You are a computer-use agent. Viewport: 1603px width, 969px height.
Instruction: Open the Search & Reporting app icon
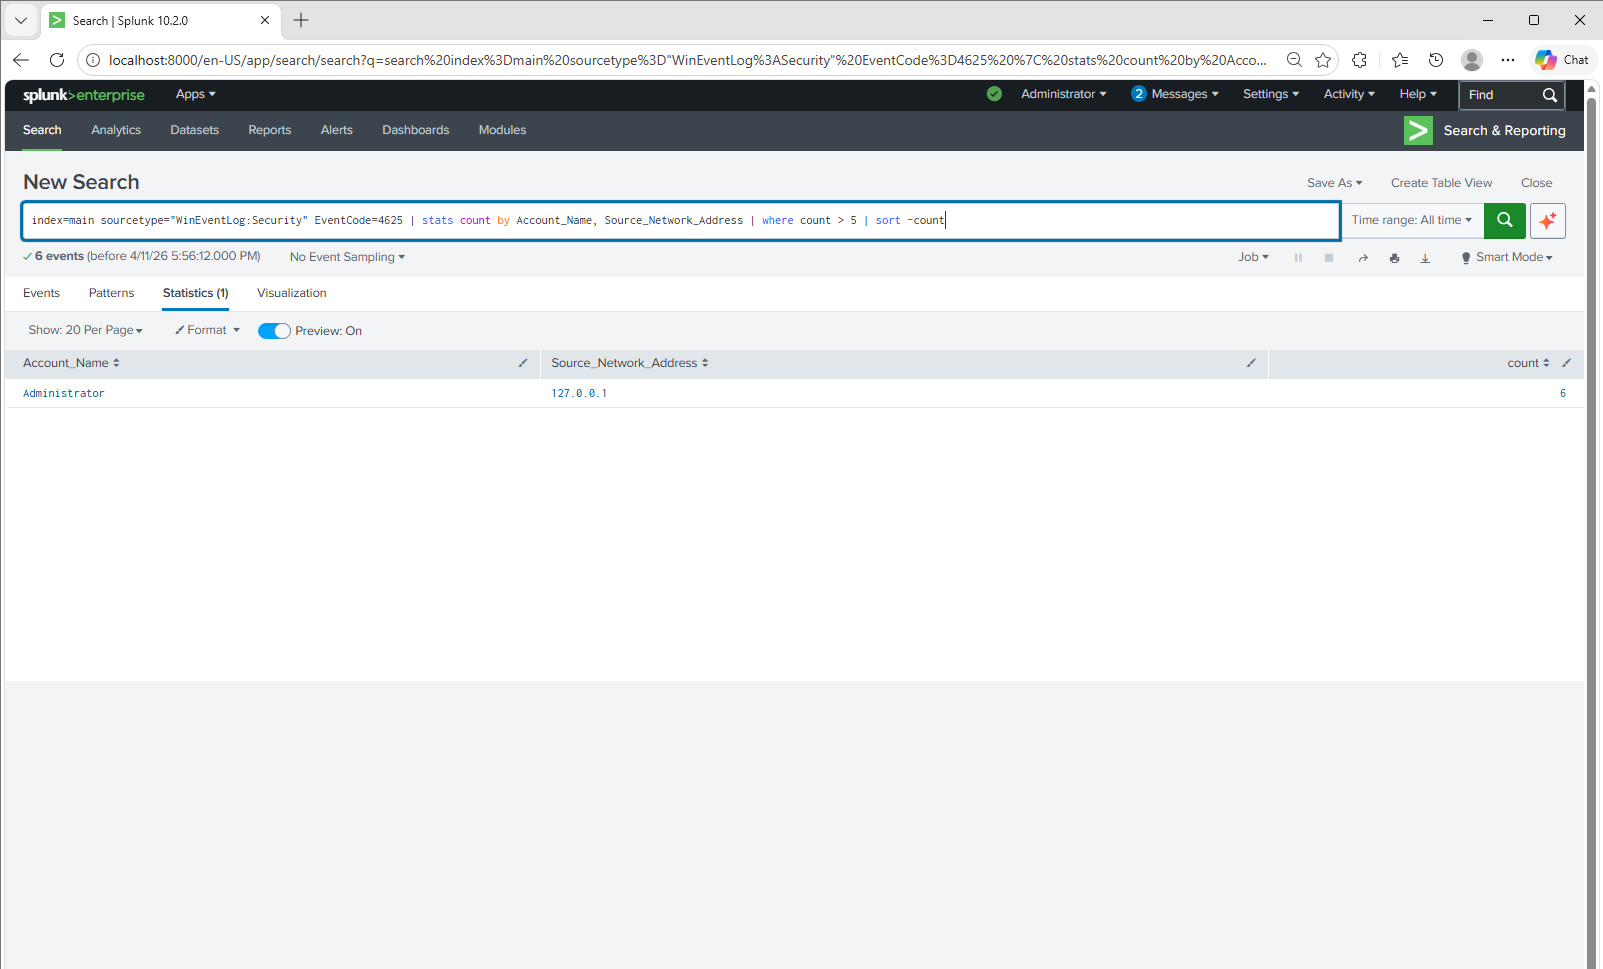pos(1418,130)
